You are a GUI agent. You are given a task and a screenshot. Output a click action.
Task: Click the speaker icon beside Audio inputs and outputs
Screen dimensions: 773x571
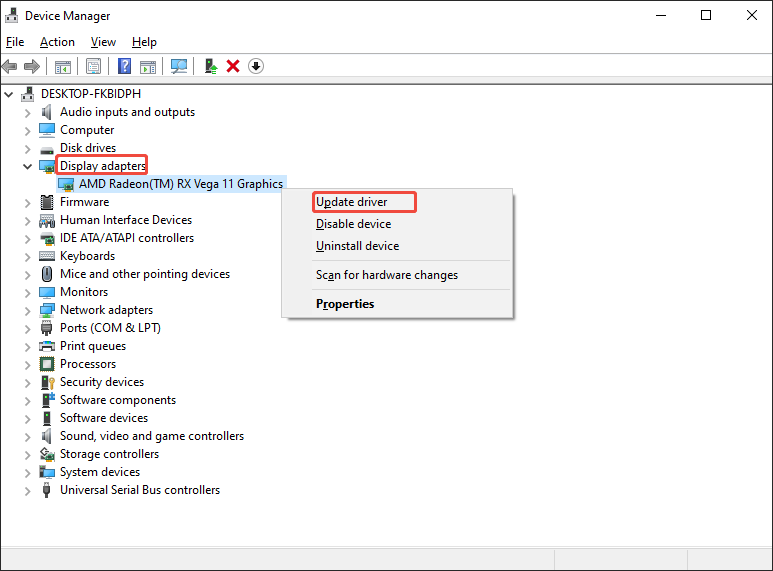[x=47, y=112]
